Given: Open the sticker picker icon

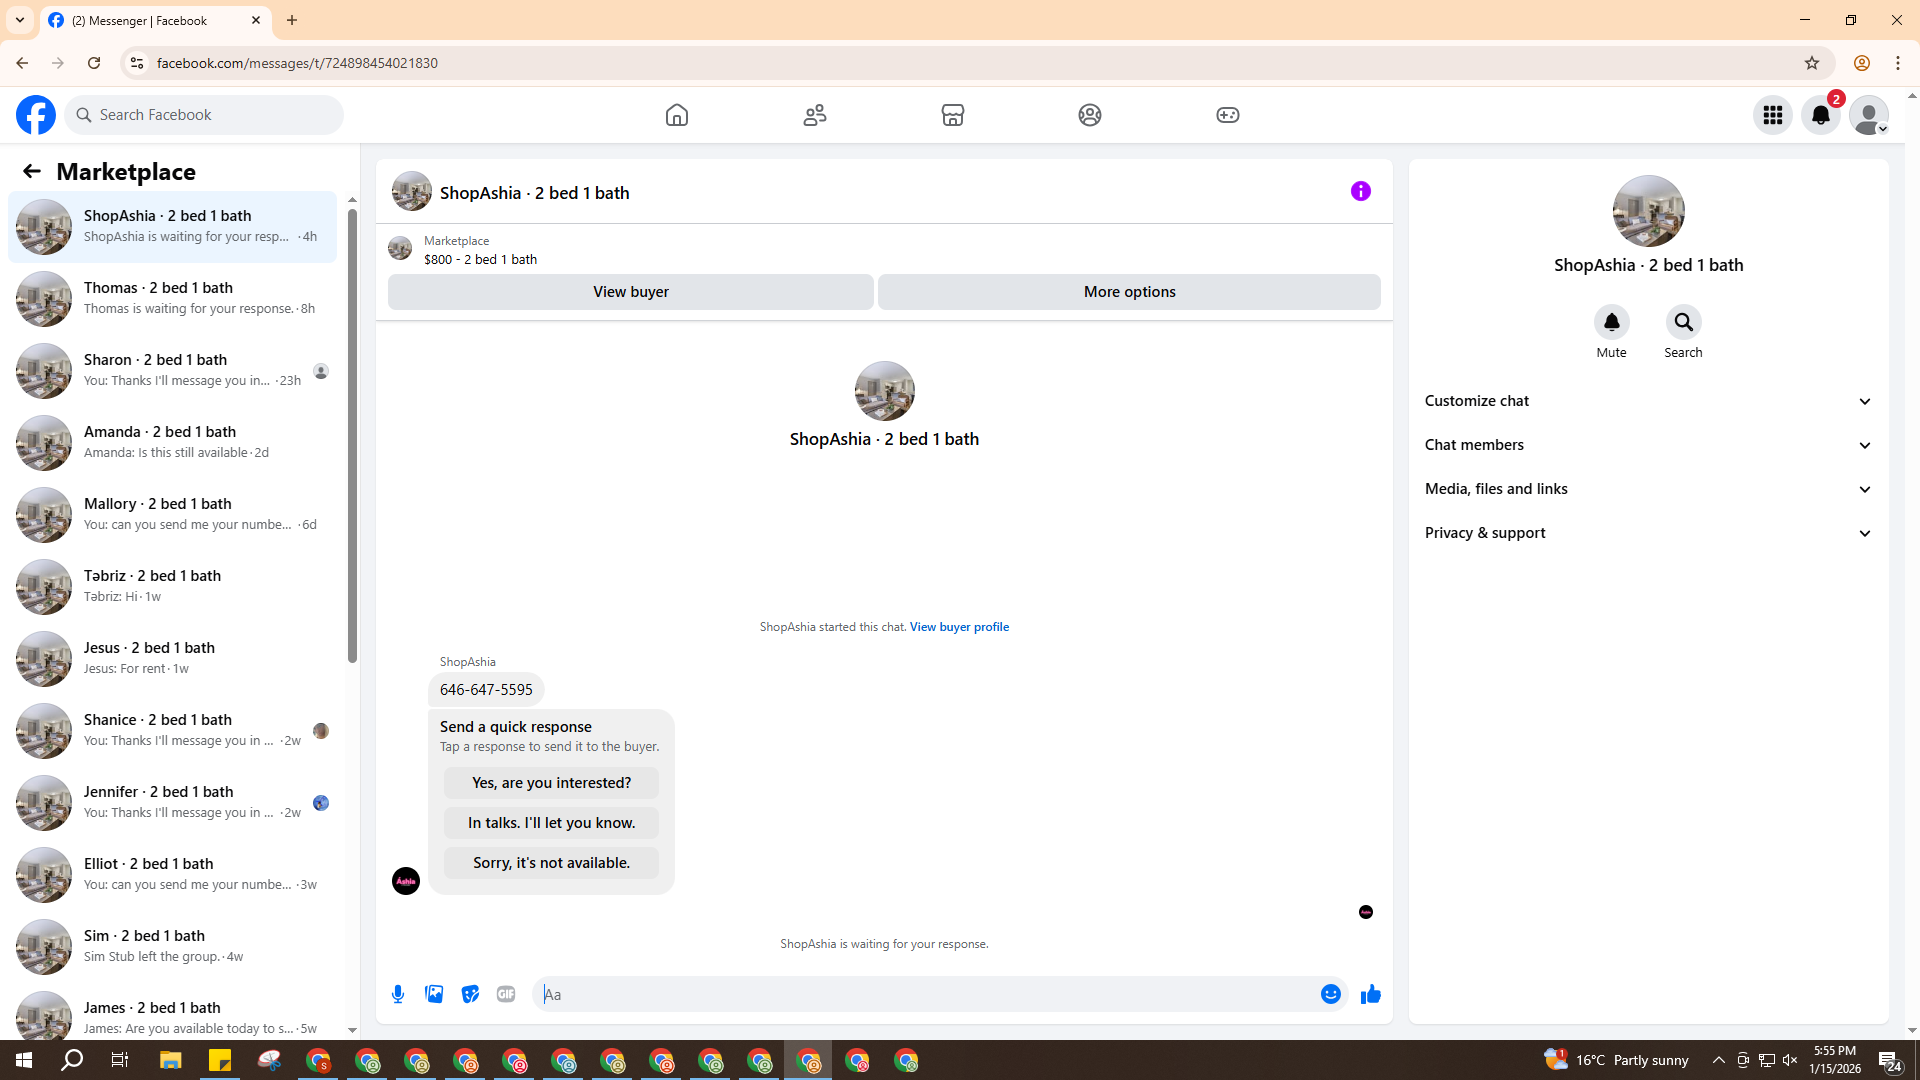Looking at the screenshot, I should [x=470, y=994].
